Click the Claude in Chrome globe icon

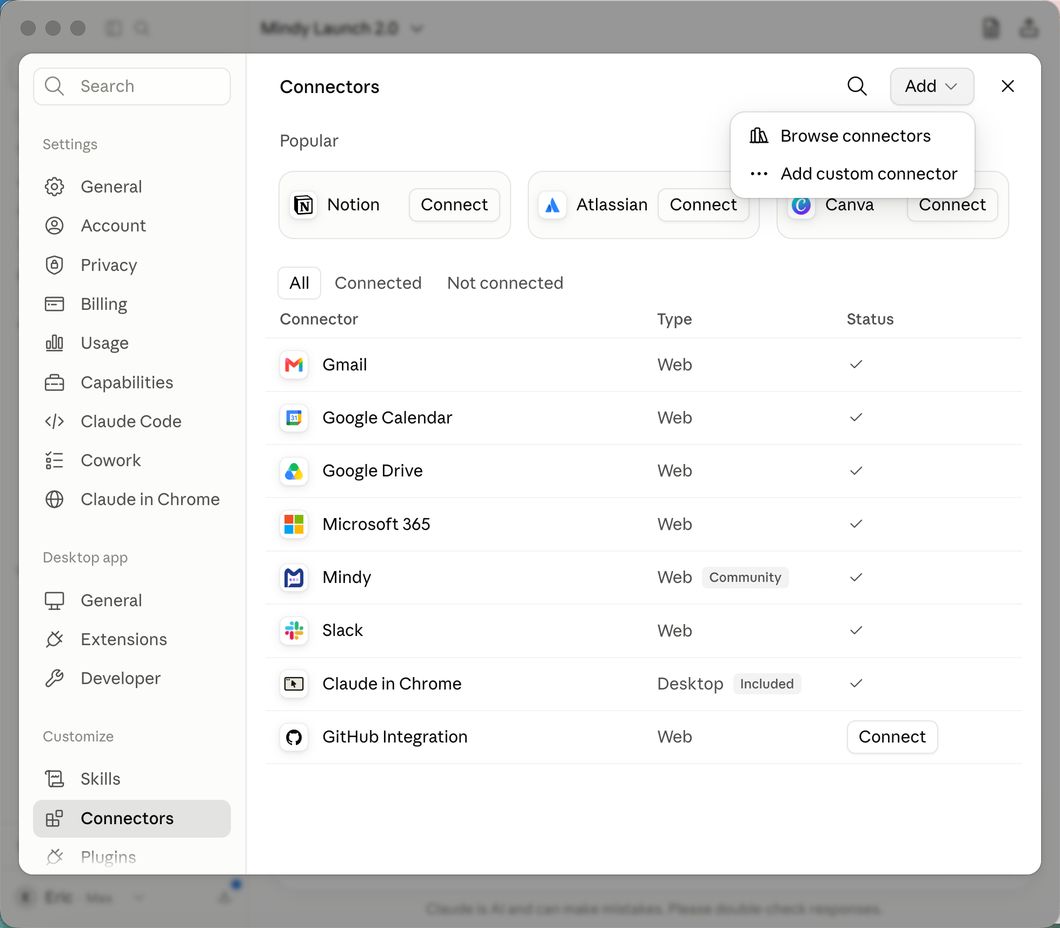(54, 499)
